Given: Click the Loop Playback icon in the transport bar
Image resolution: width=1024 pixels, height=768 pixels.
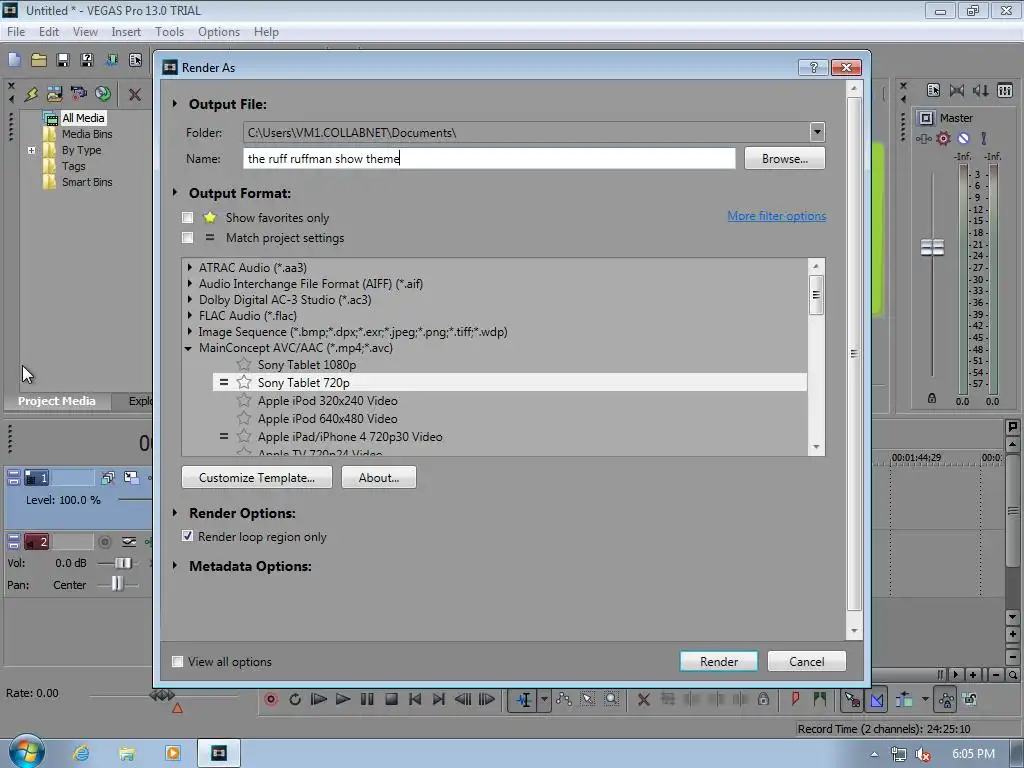Looking at the screenshot, I should click(295, 699).
